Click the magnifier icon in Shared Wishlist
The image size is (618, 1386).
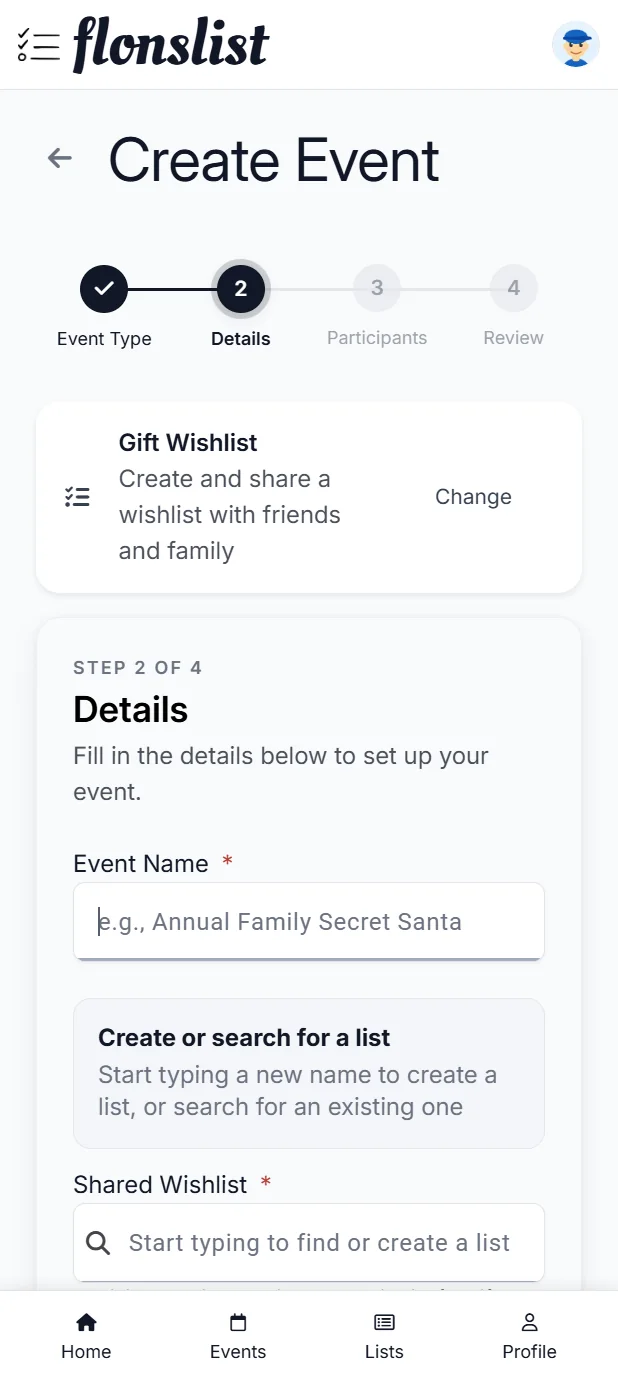[x=98, y=1243]
